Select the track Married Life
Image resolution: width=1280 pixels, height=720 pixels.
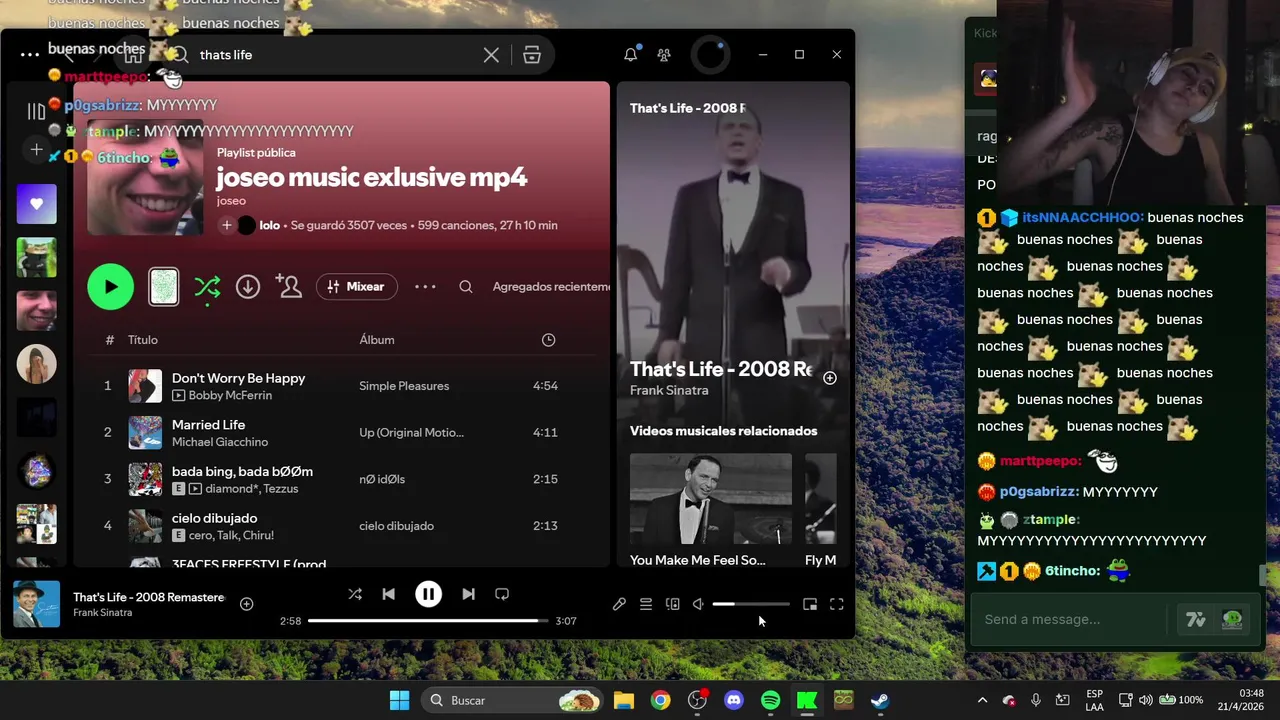pos(208,425)
